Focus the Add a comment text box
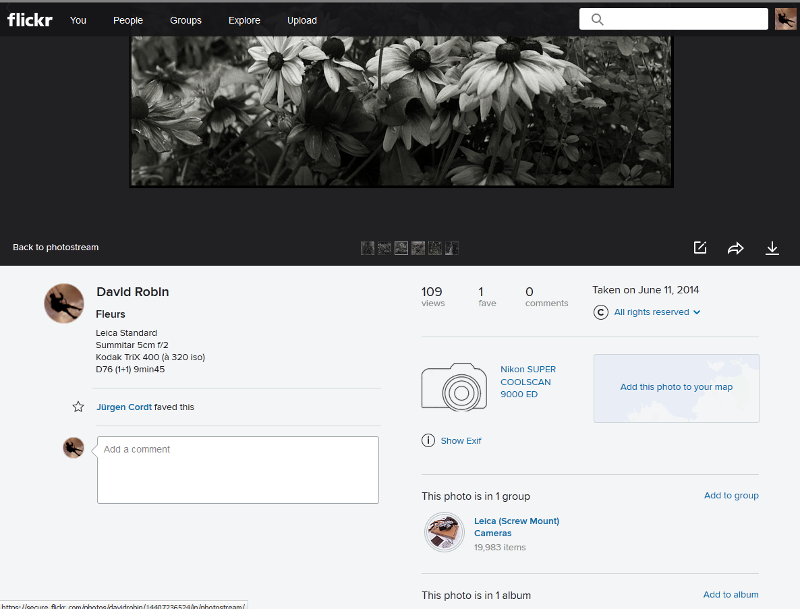Image resolution: width=800 pixels, height=609 pixels. [237, 469]
